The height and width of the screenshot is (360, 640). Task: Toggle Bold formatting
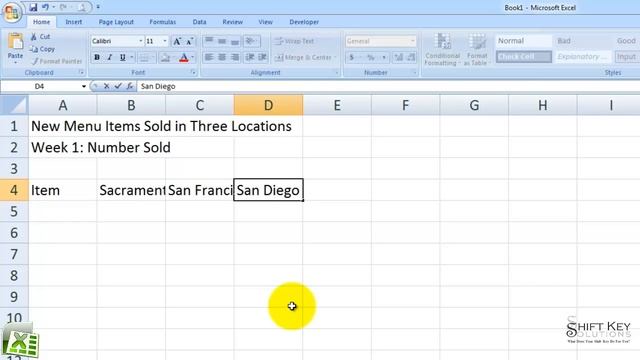tap(97, 58)
